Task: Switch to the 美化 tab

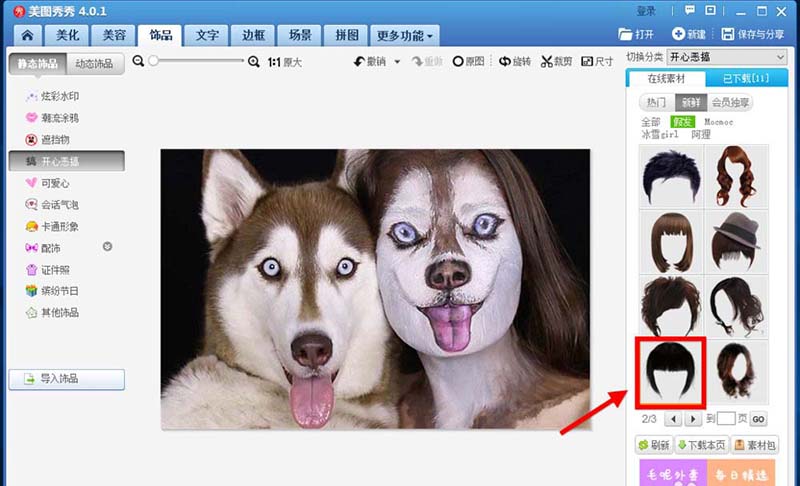Action: tap(67, 35)
